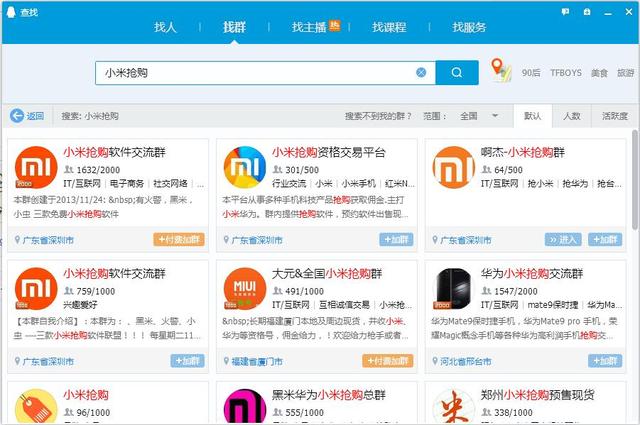Click the TFBOYS suggested keyword

click(566, 73)
